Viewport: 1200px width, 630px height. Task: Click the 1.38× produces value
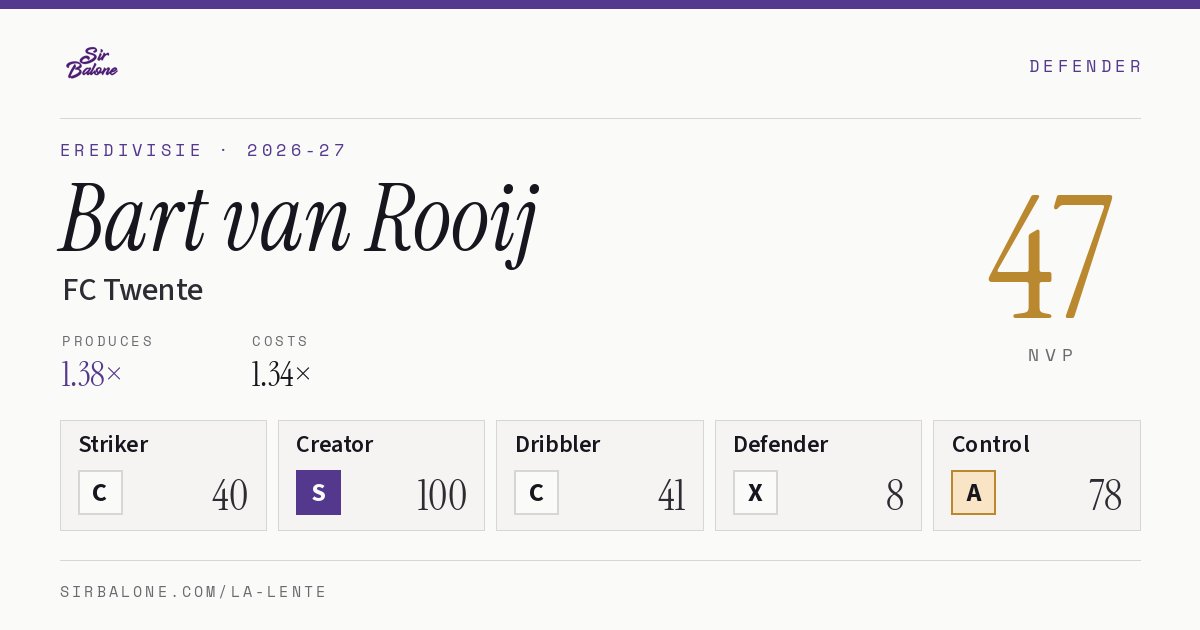(x=92, y=374)
